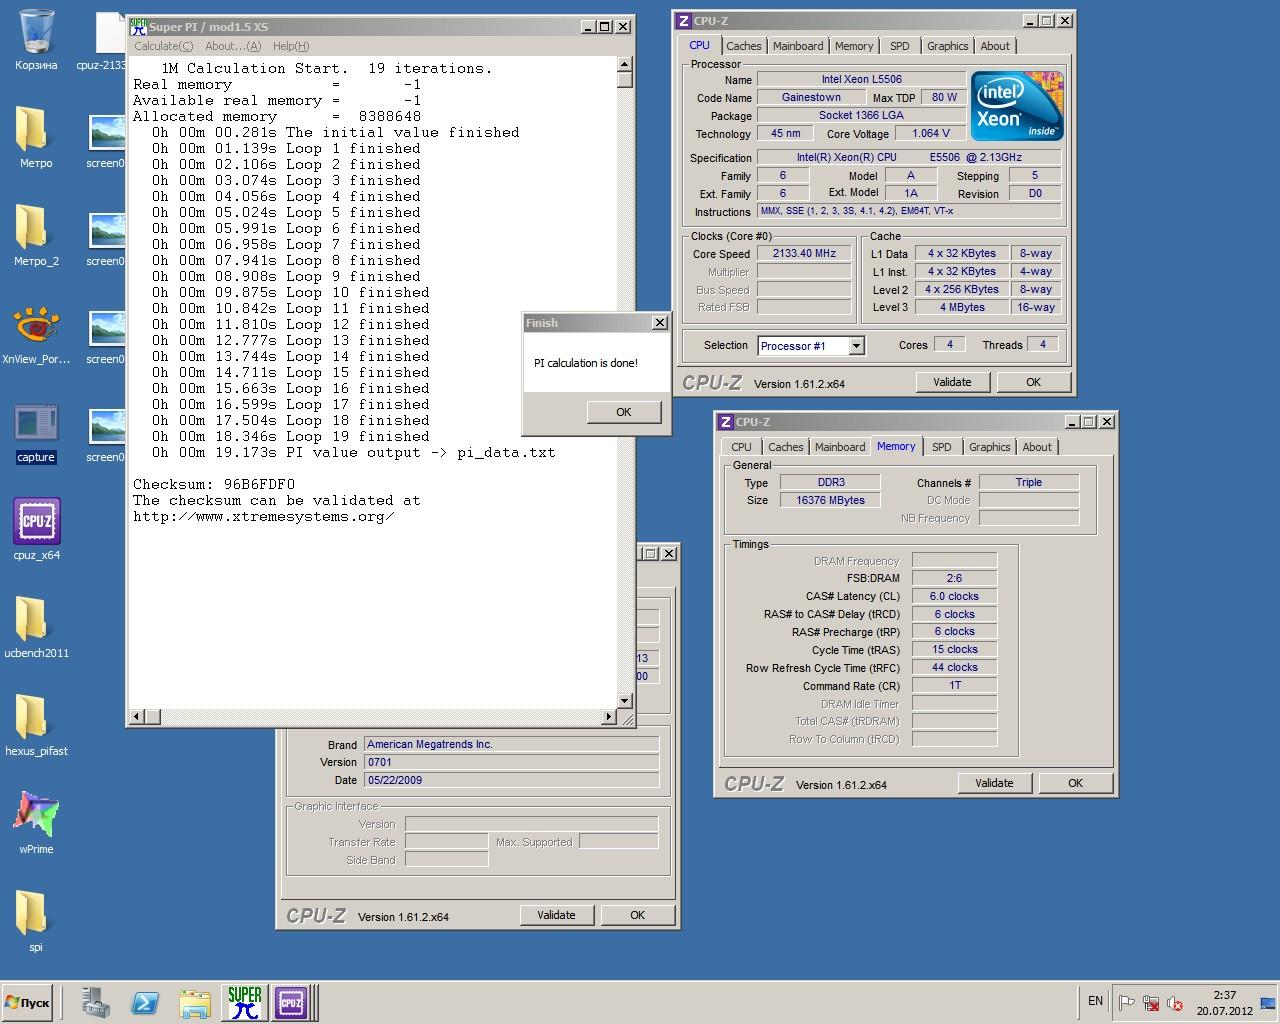This screenshot has width=1280, height=1024.
Task: Switch to About tab in top CPU-Z window
Action: (995, 46)
